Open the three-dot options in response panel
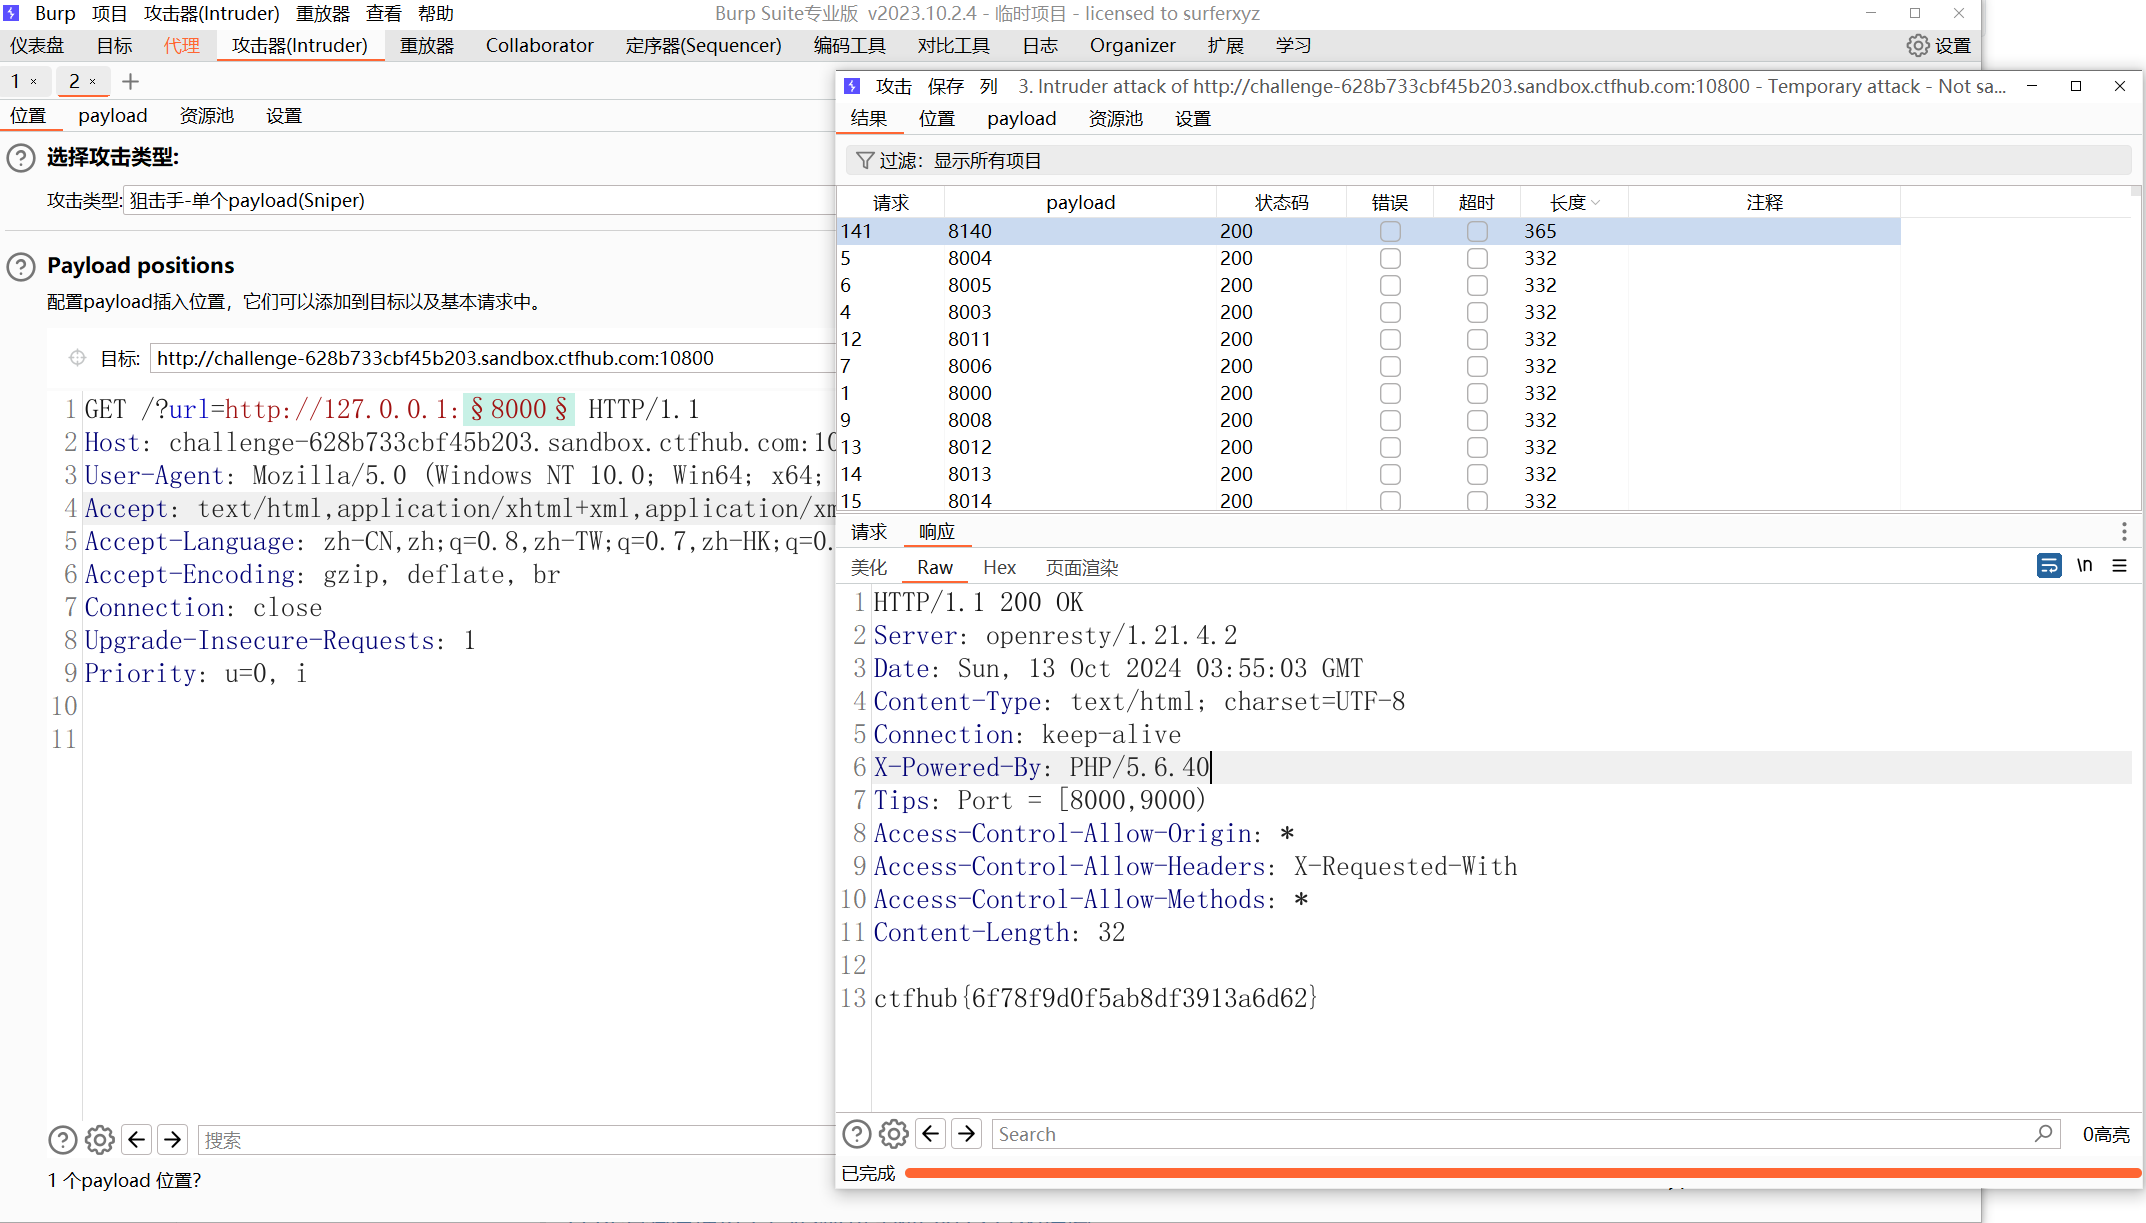Screen dimensions: 2146x1223 click(2124, 532)
